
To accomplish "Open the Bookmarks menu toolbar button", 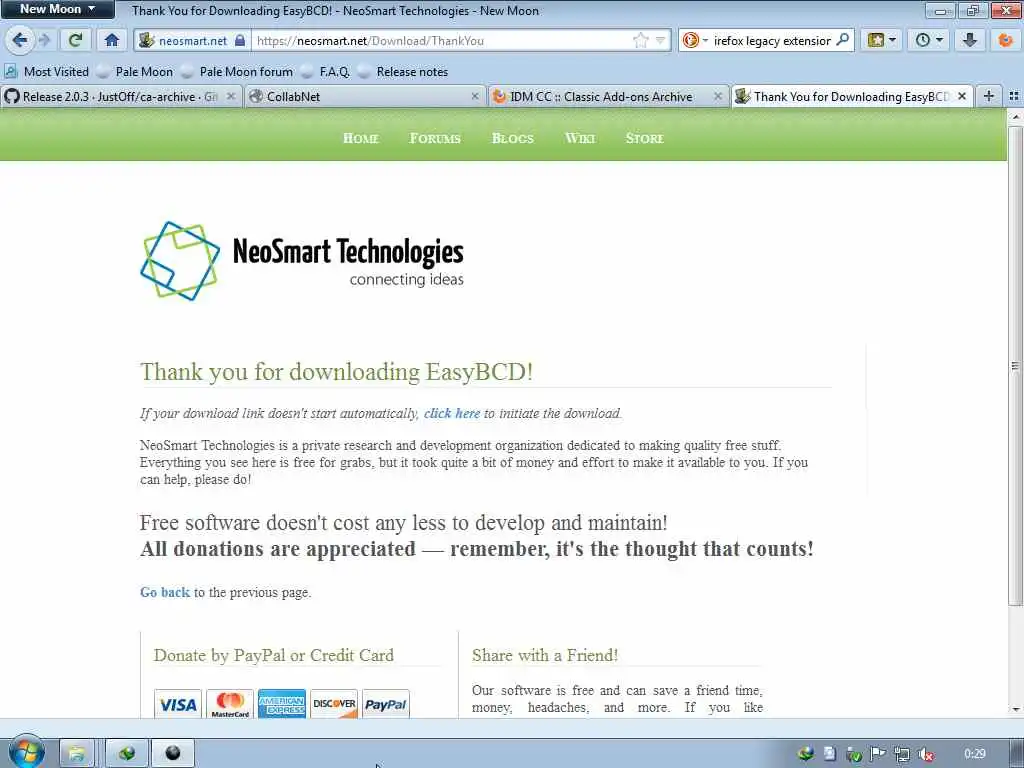I will [881, 40].
